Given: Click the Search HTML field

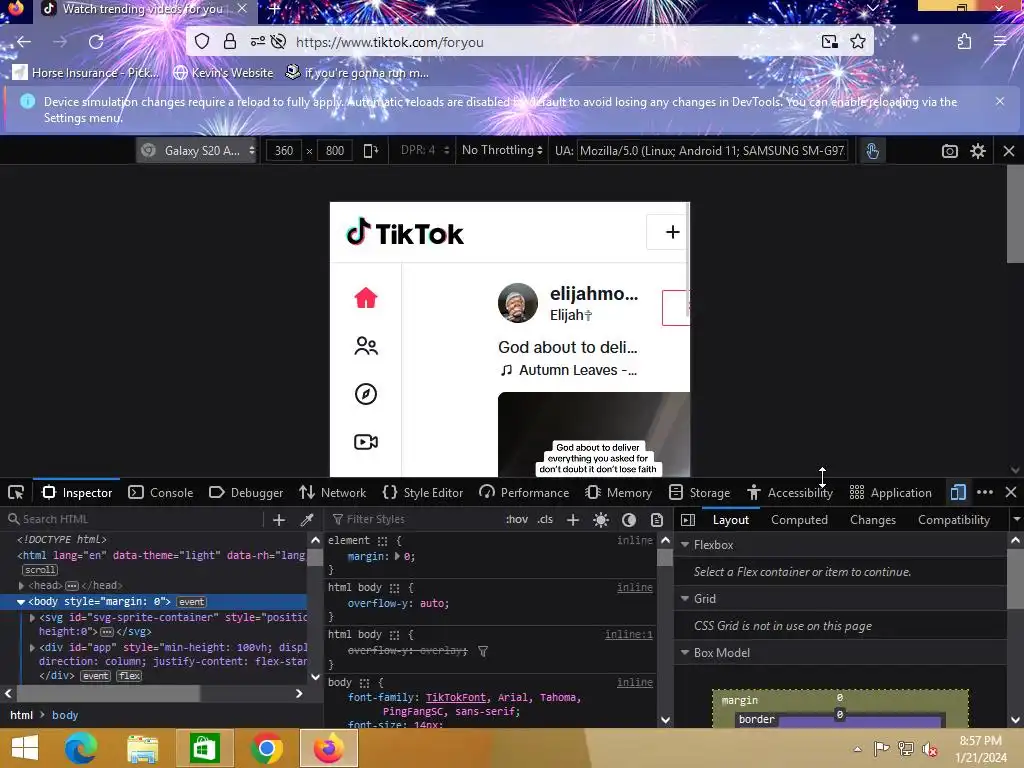Looking at the screenshot, I should point(134,519).
